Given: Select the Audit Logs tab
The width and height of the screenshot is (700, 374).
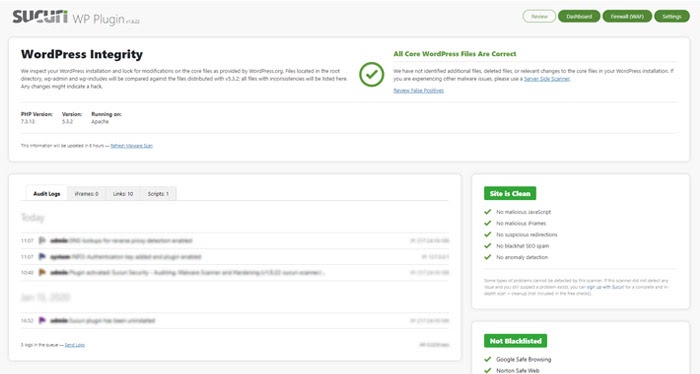Looking at the screenshot, I should point(46,194).
